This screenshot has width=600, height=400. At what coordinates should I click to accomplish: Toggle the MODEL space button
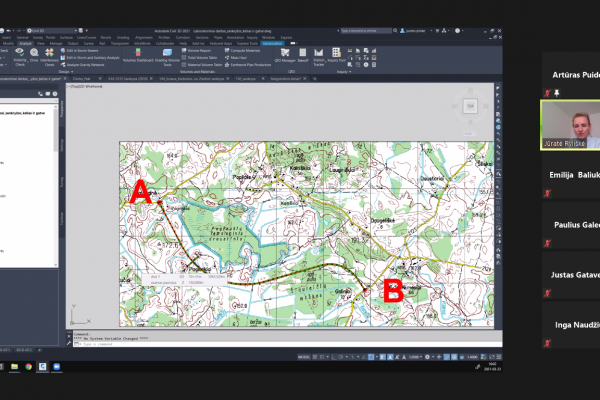pos(304,357)
